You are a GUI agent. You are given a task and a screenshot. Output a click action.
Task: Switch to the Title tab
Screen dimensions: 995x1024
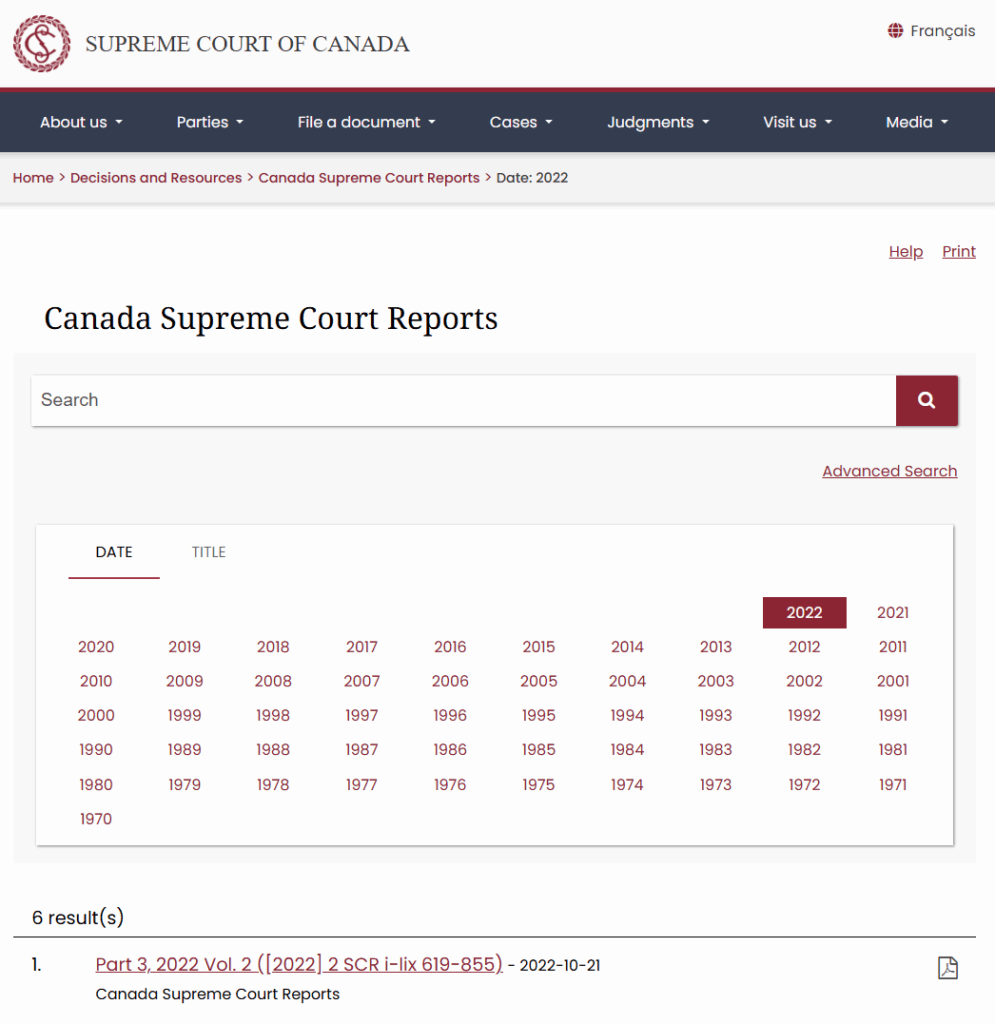pyautogui.click(x=208, y=552)
